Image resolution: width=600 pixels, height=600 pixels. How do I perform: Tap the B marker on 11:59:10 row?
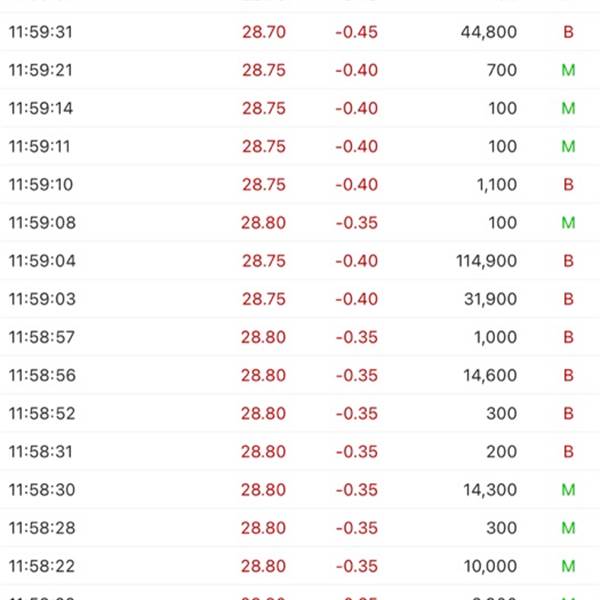(x=568, y=185)
